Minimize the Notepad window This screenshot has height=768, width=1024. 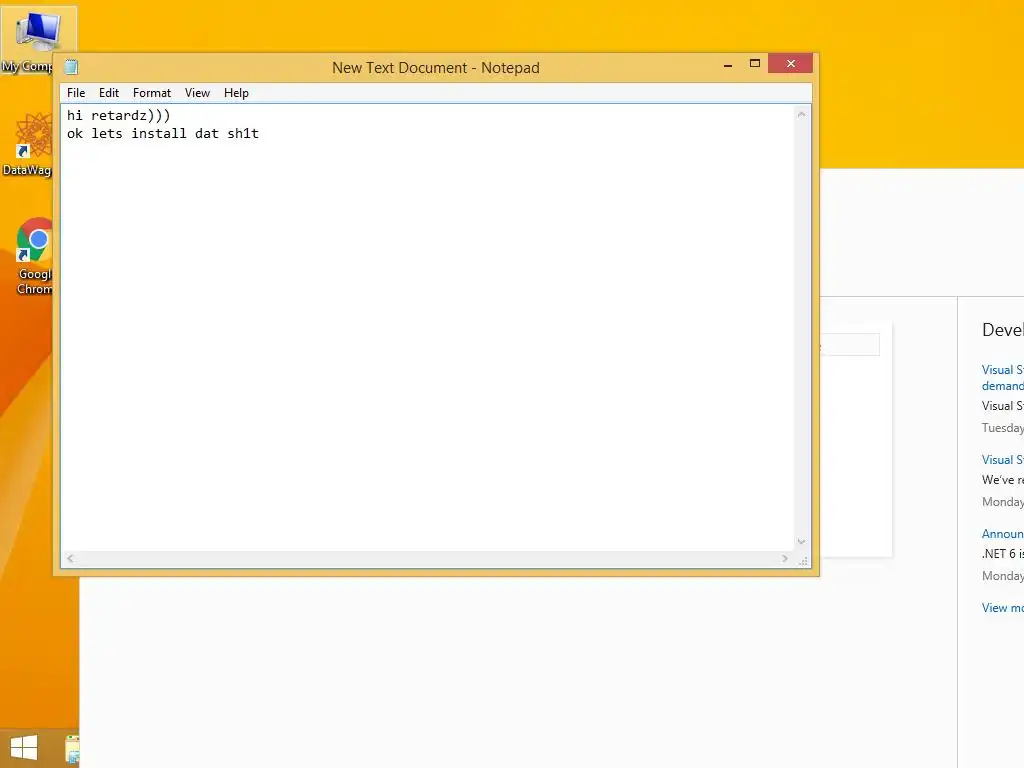pyautogui.click(x=728, y=64)
